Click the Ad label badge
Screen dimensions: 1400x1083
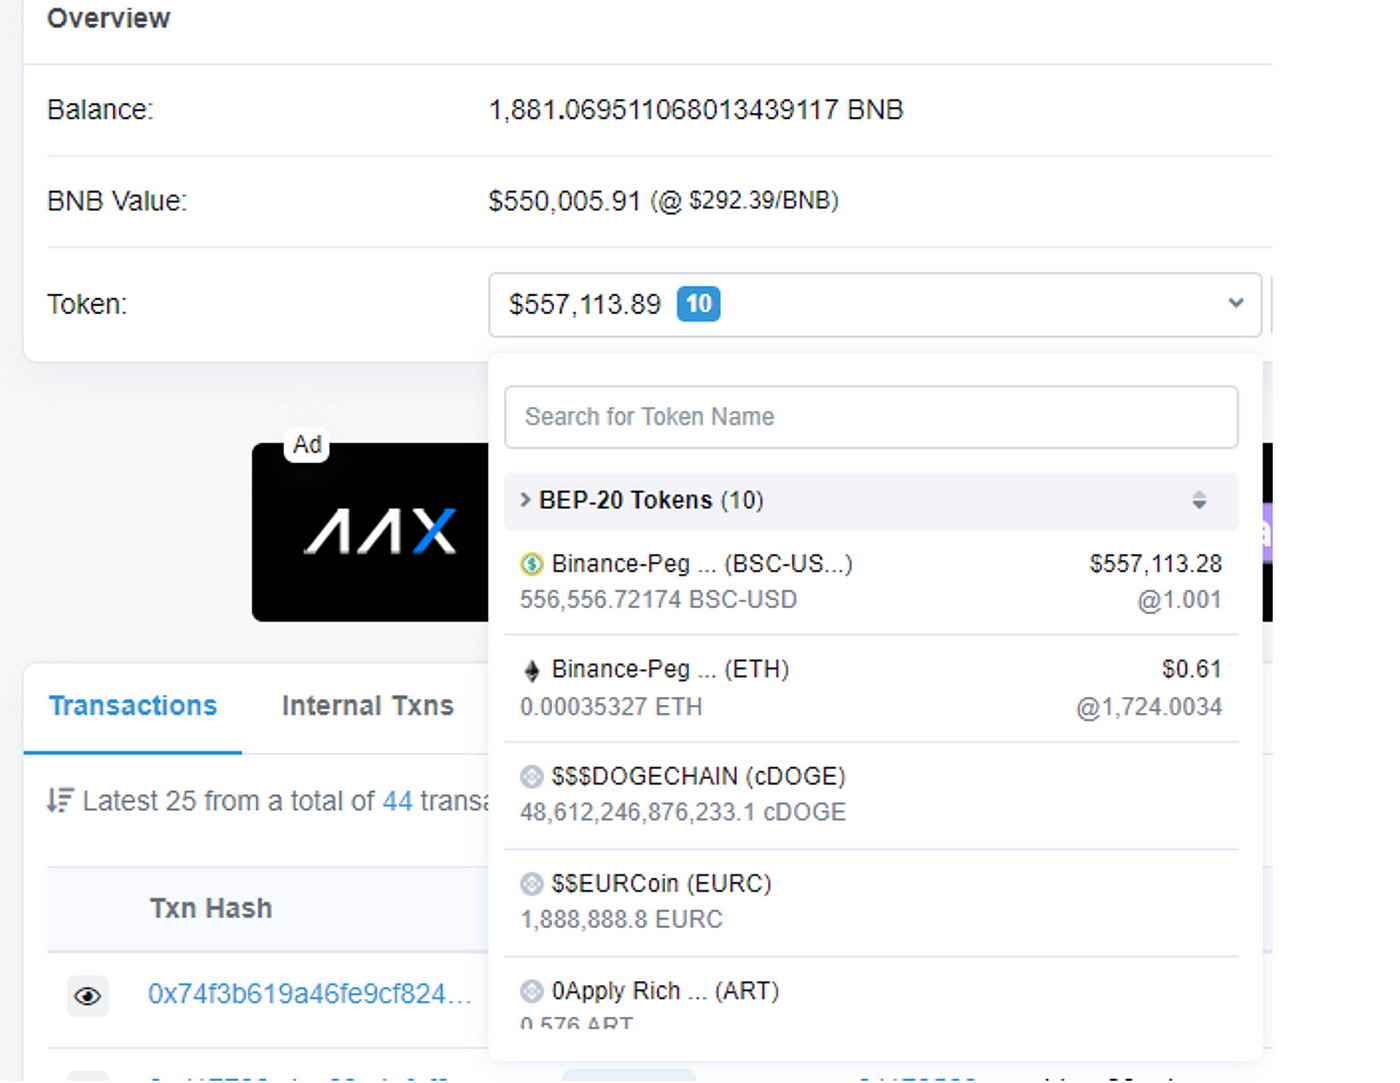click(307, 445)
